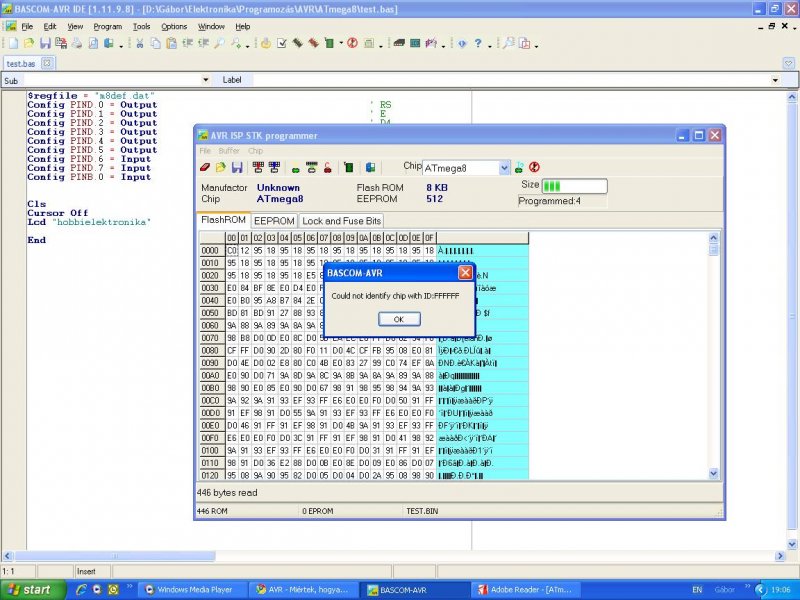Click the '446 bytes read' status text
The height and width of the screenshot is (600, 800).
pos(227,493)
